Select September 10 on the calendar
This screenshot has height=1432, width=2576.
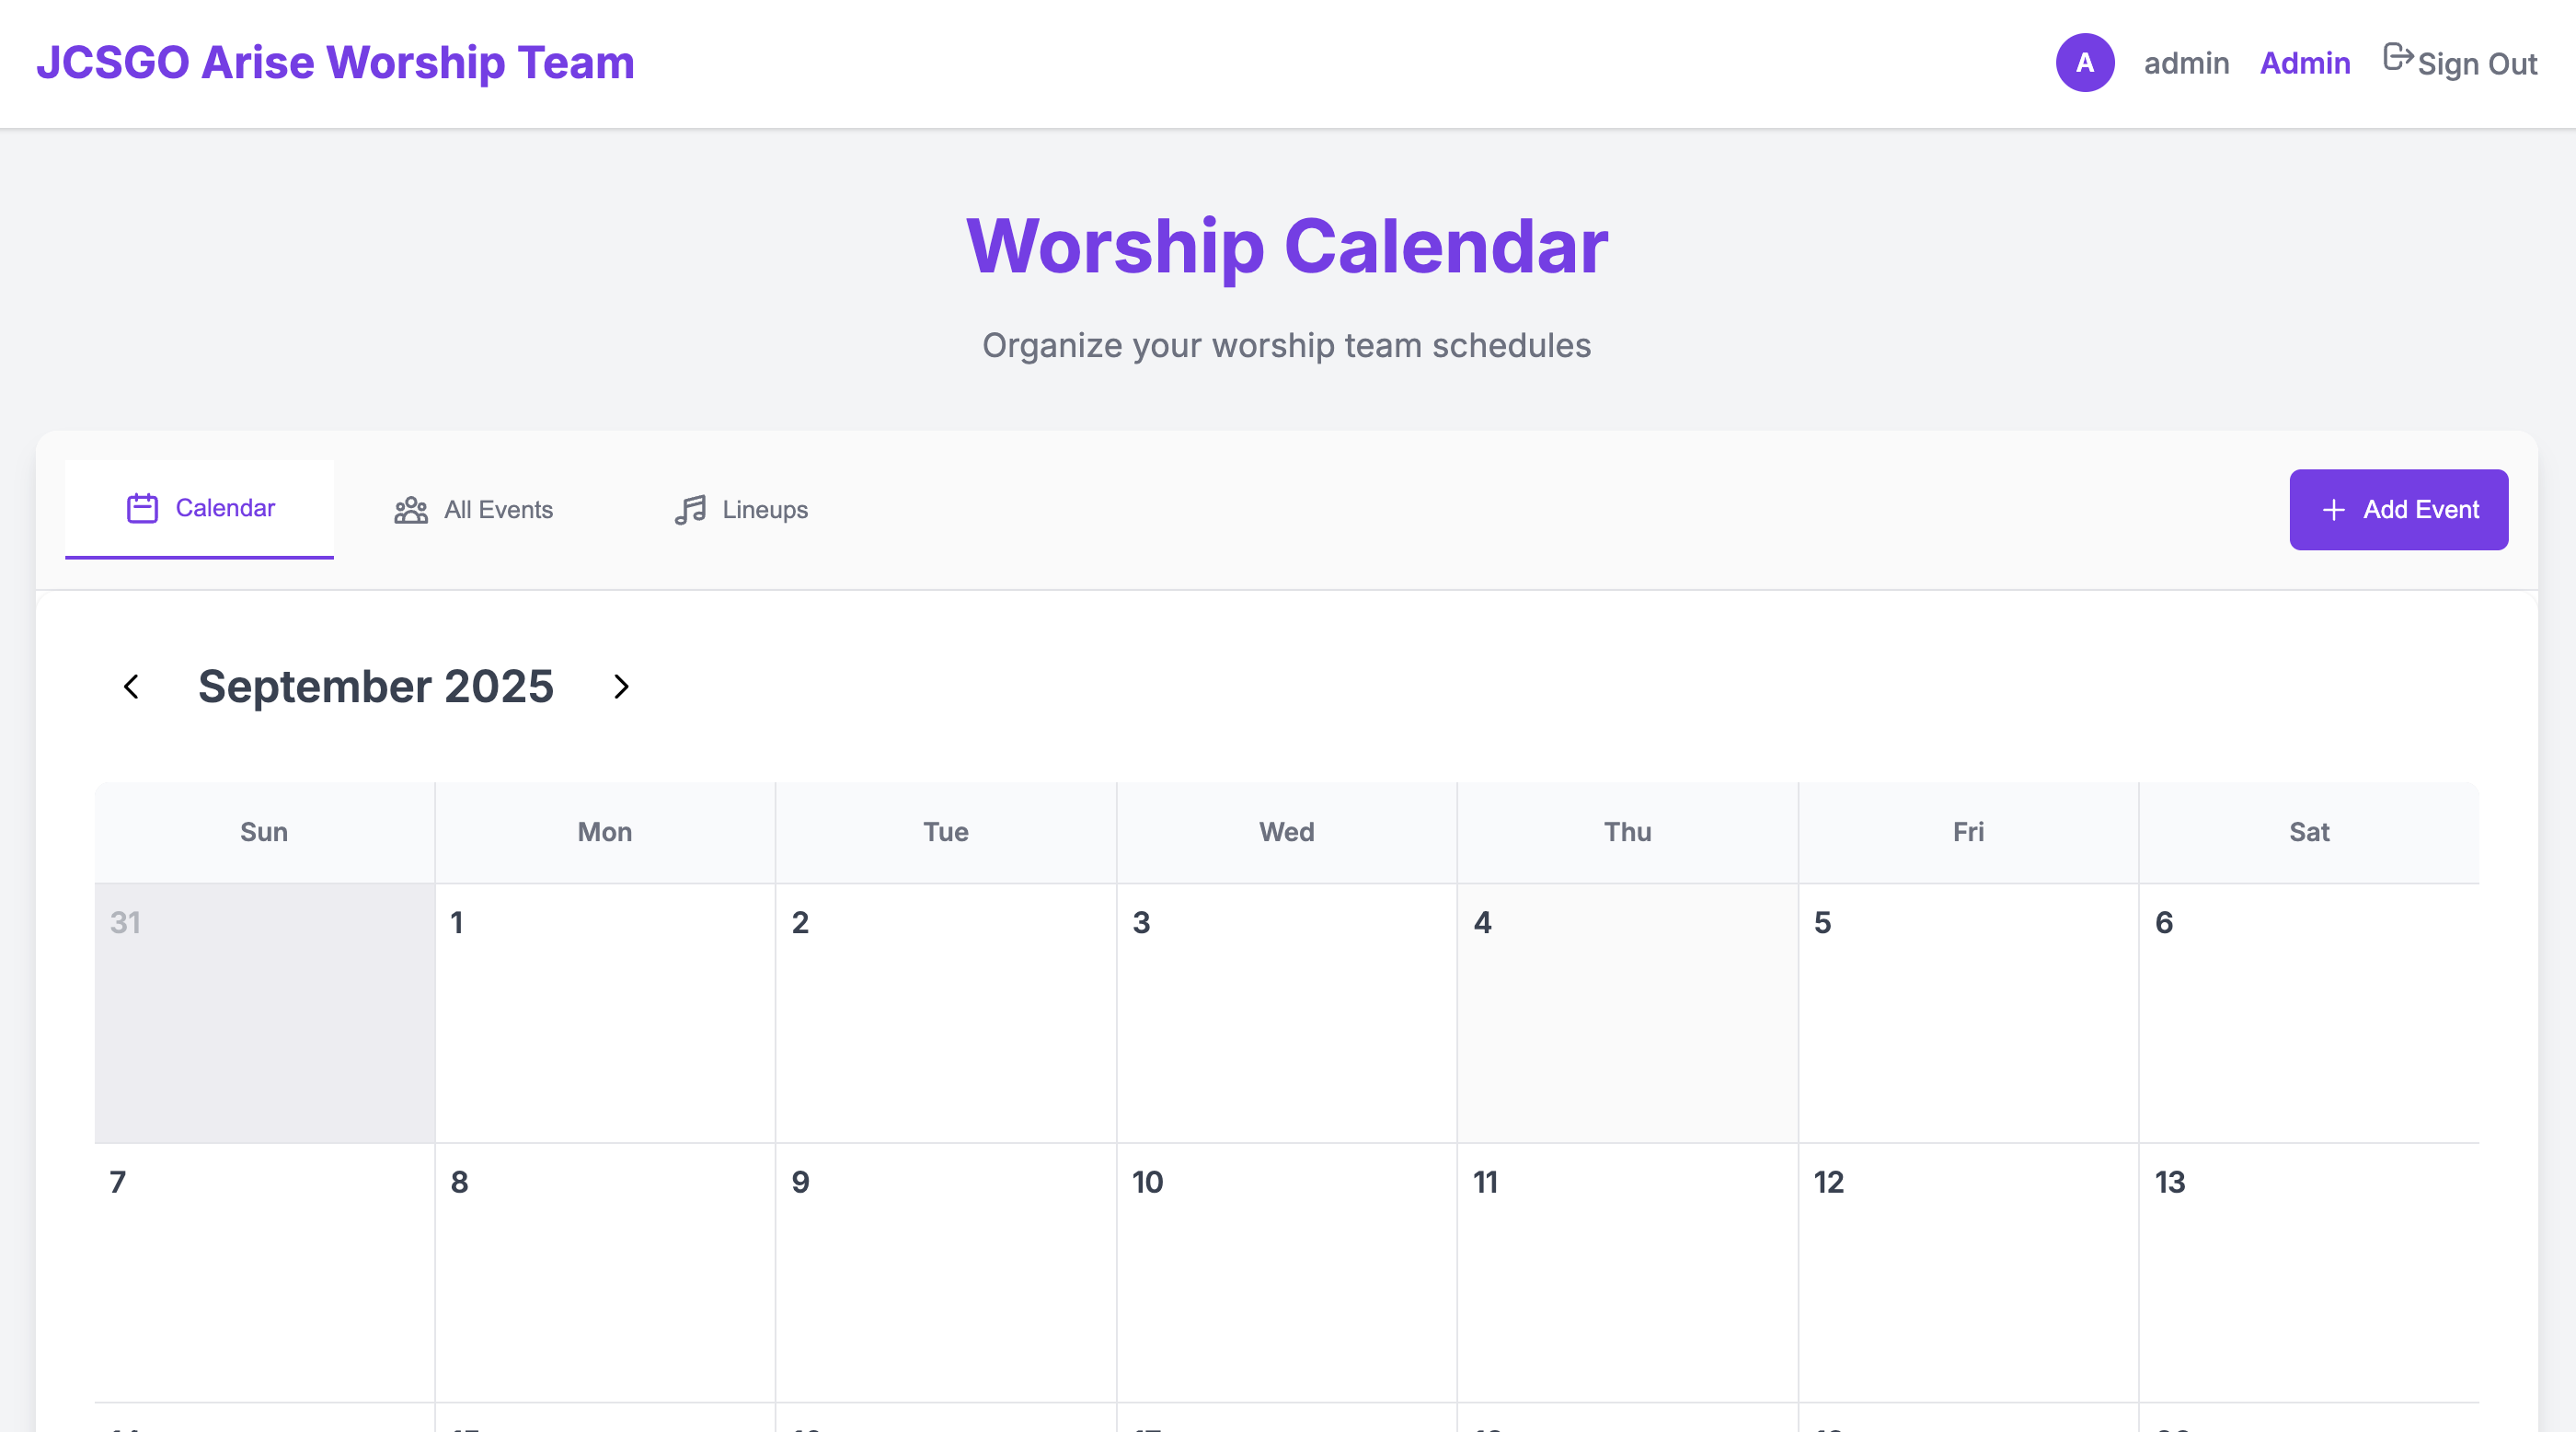tap(1286, 1280)
